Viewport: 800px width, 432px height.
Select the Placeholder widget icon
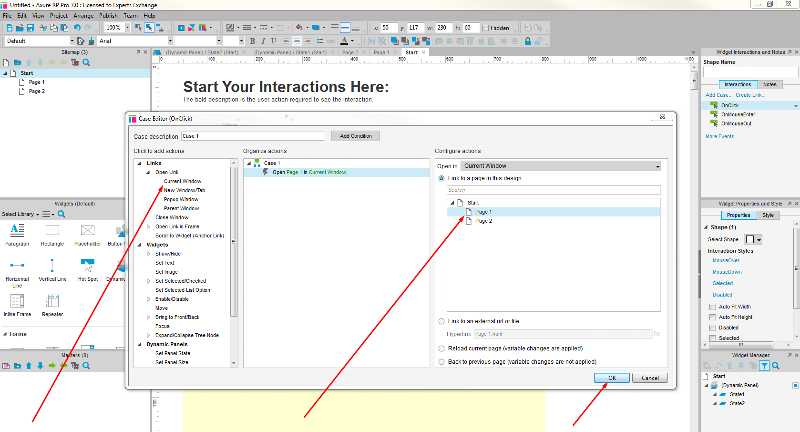coord(87,231)
